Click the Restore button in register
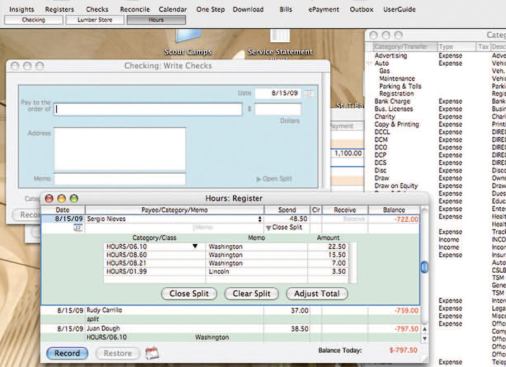 117,353
